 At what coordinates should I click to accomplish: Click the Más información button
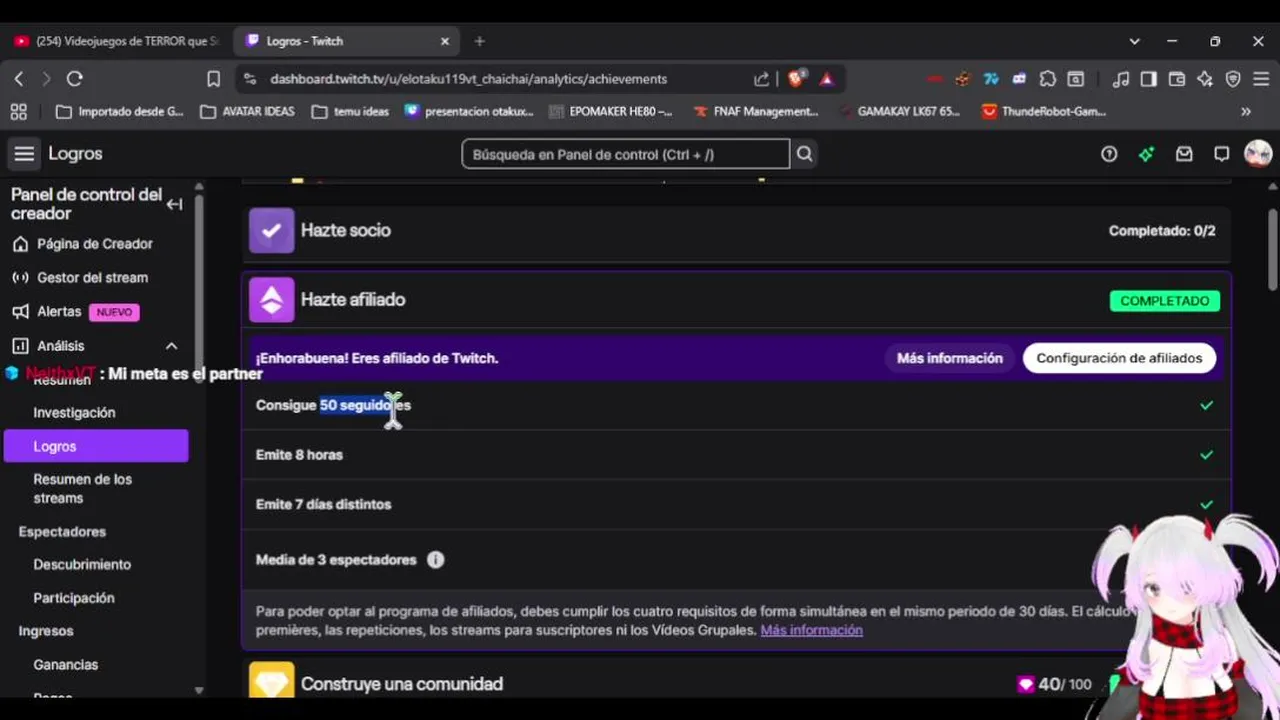949,358
